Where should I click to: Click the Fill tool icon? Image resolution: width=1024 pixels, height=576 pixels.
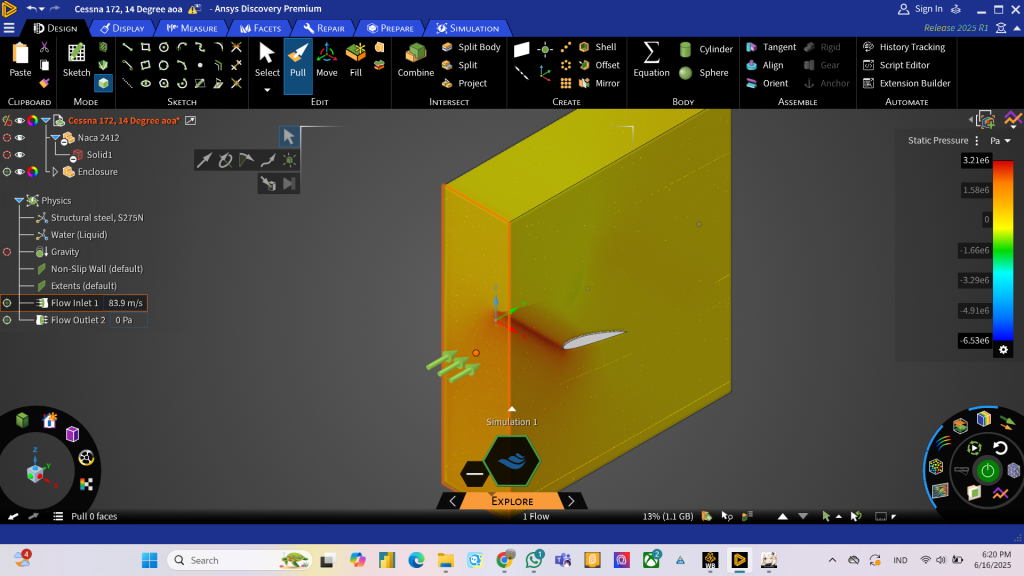pos(355,60)
